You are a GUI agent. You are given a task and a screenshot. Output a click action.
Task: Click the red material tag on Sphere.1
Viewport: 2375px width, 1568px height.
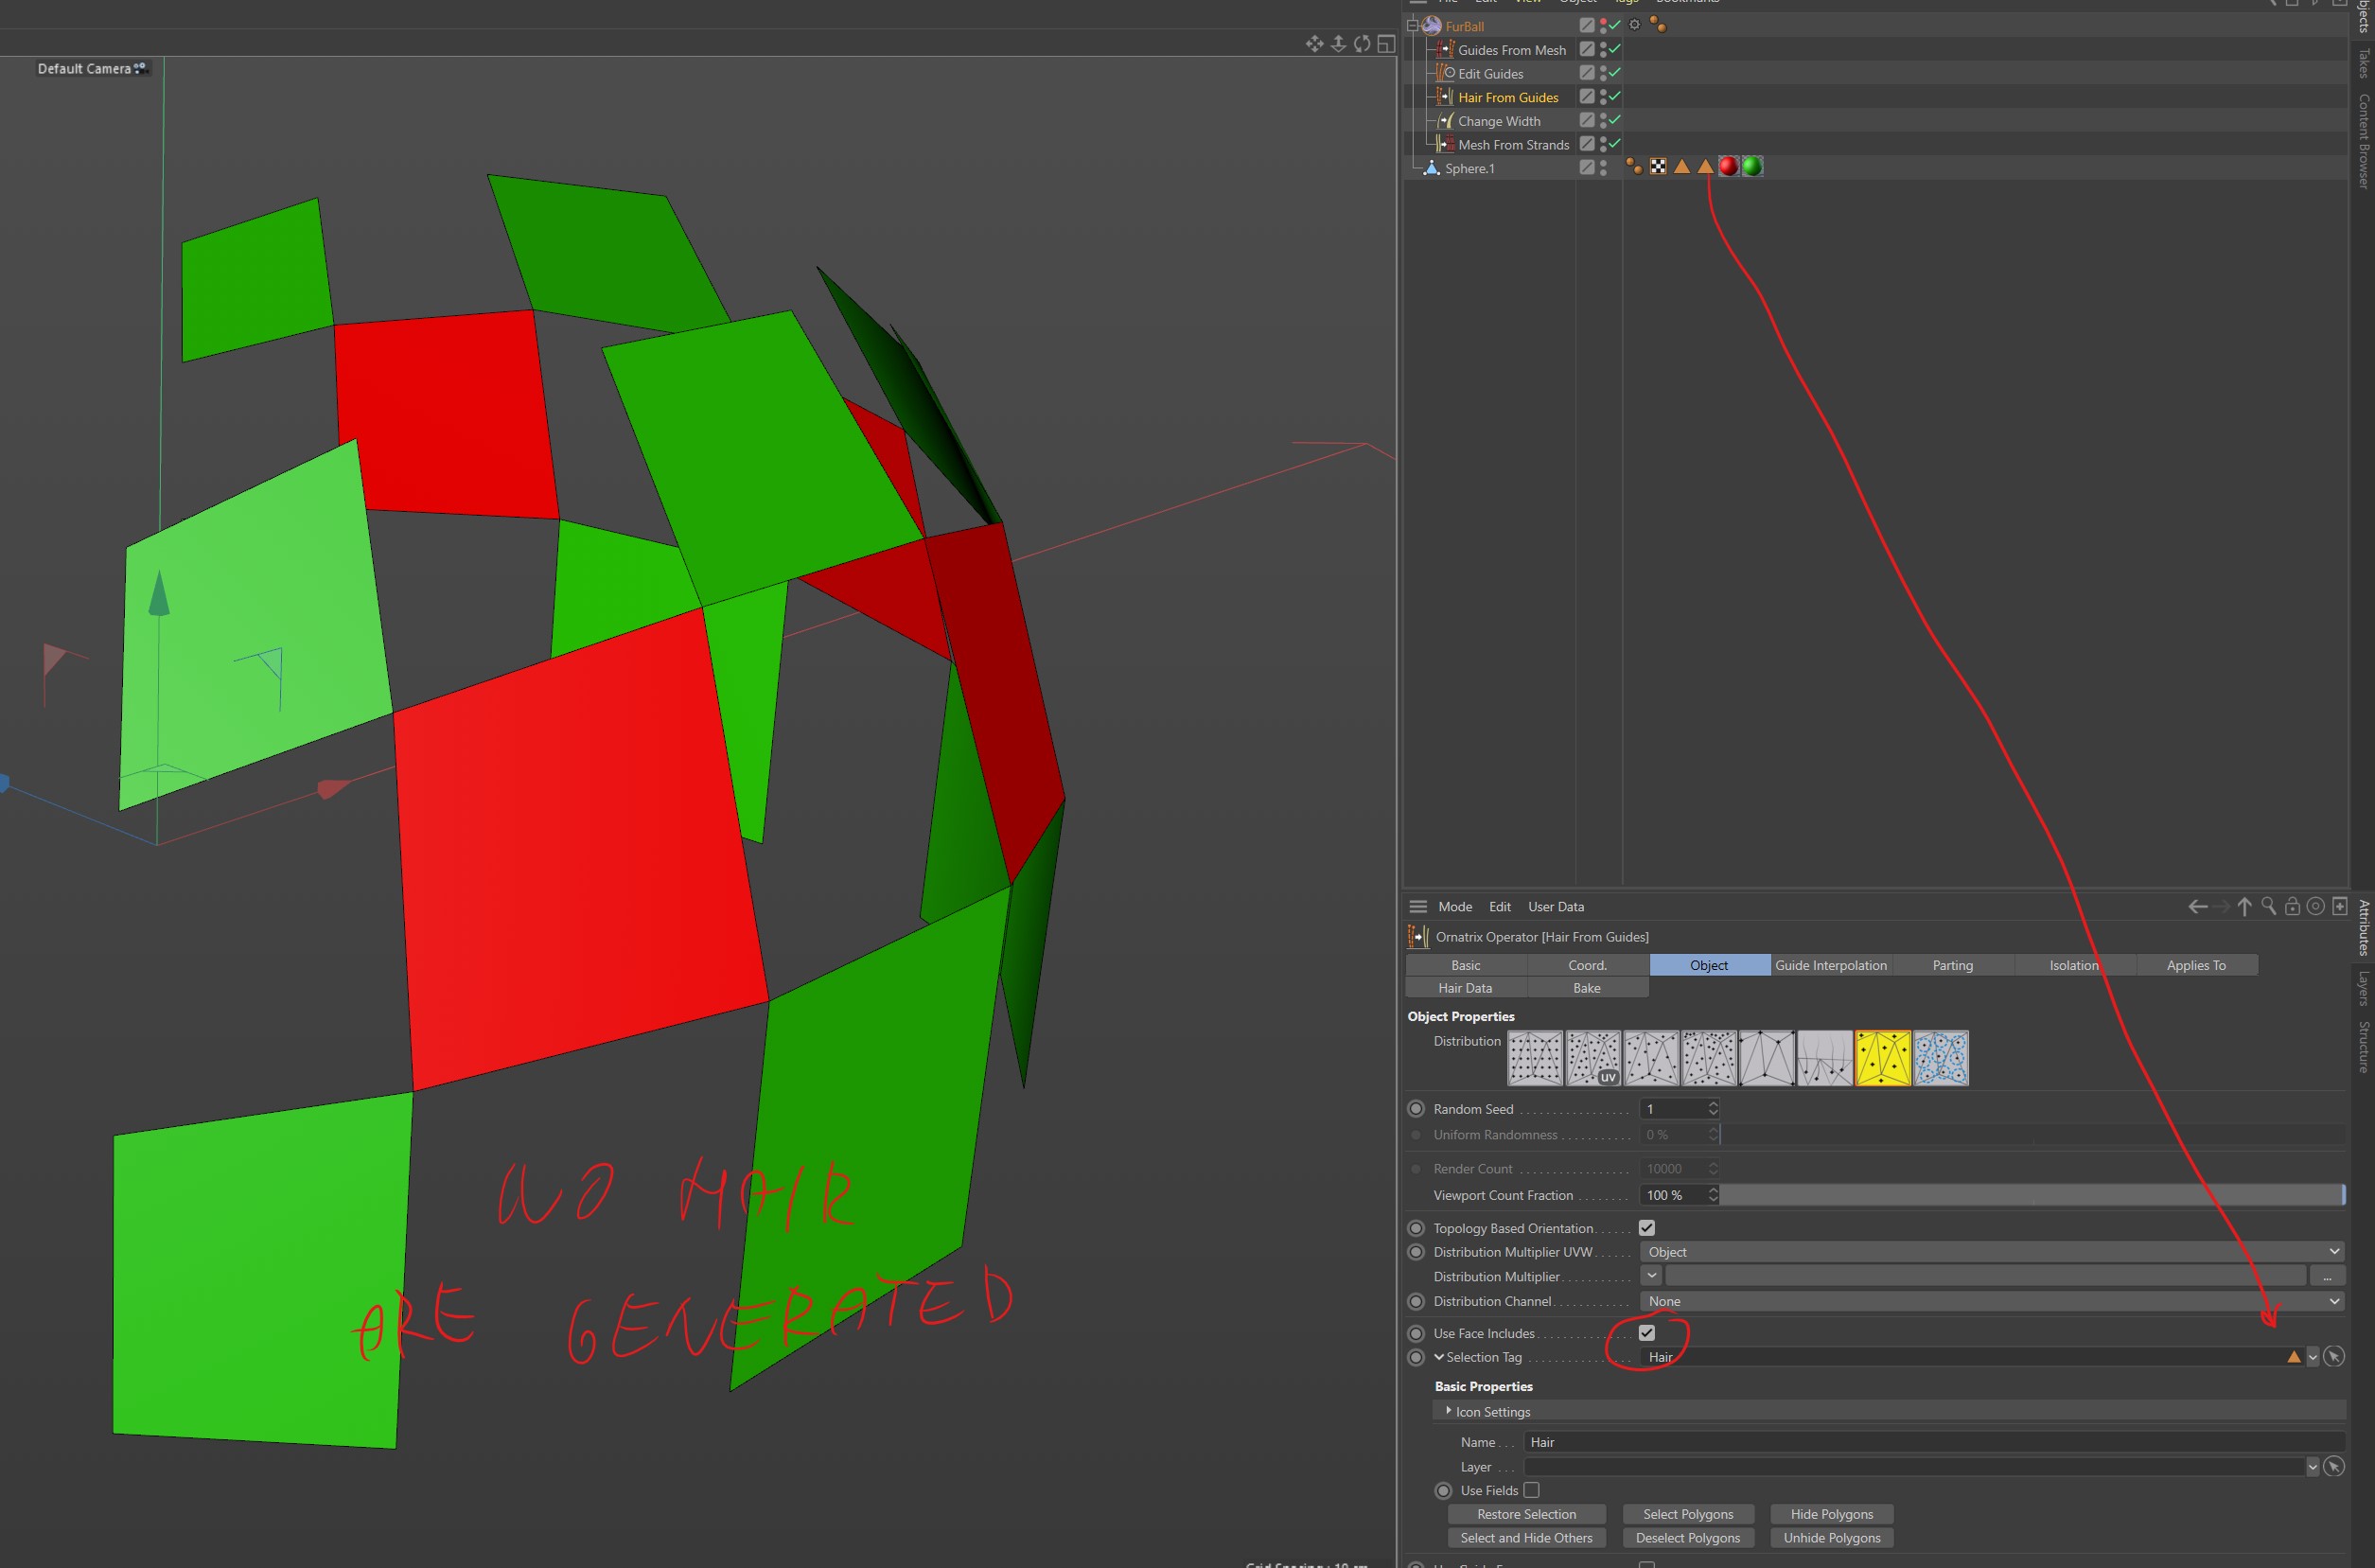[1728, 167]
